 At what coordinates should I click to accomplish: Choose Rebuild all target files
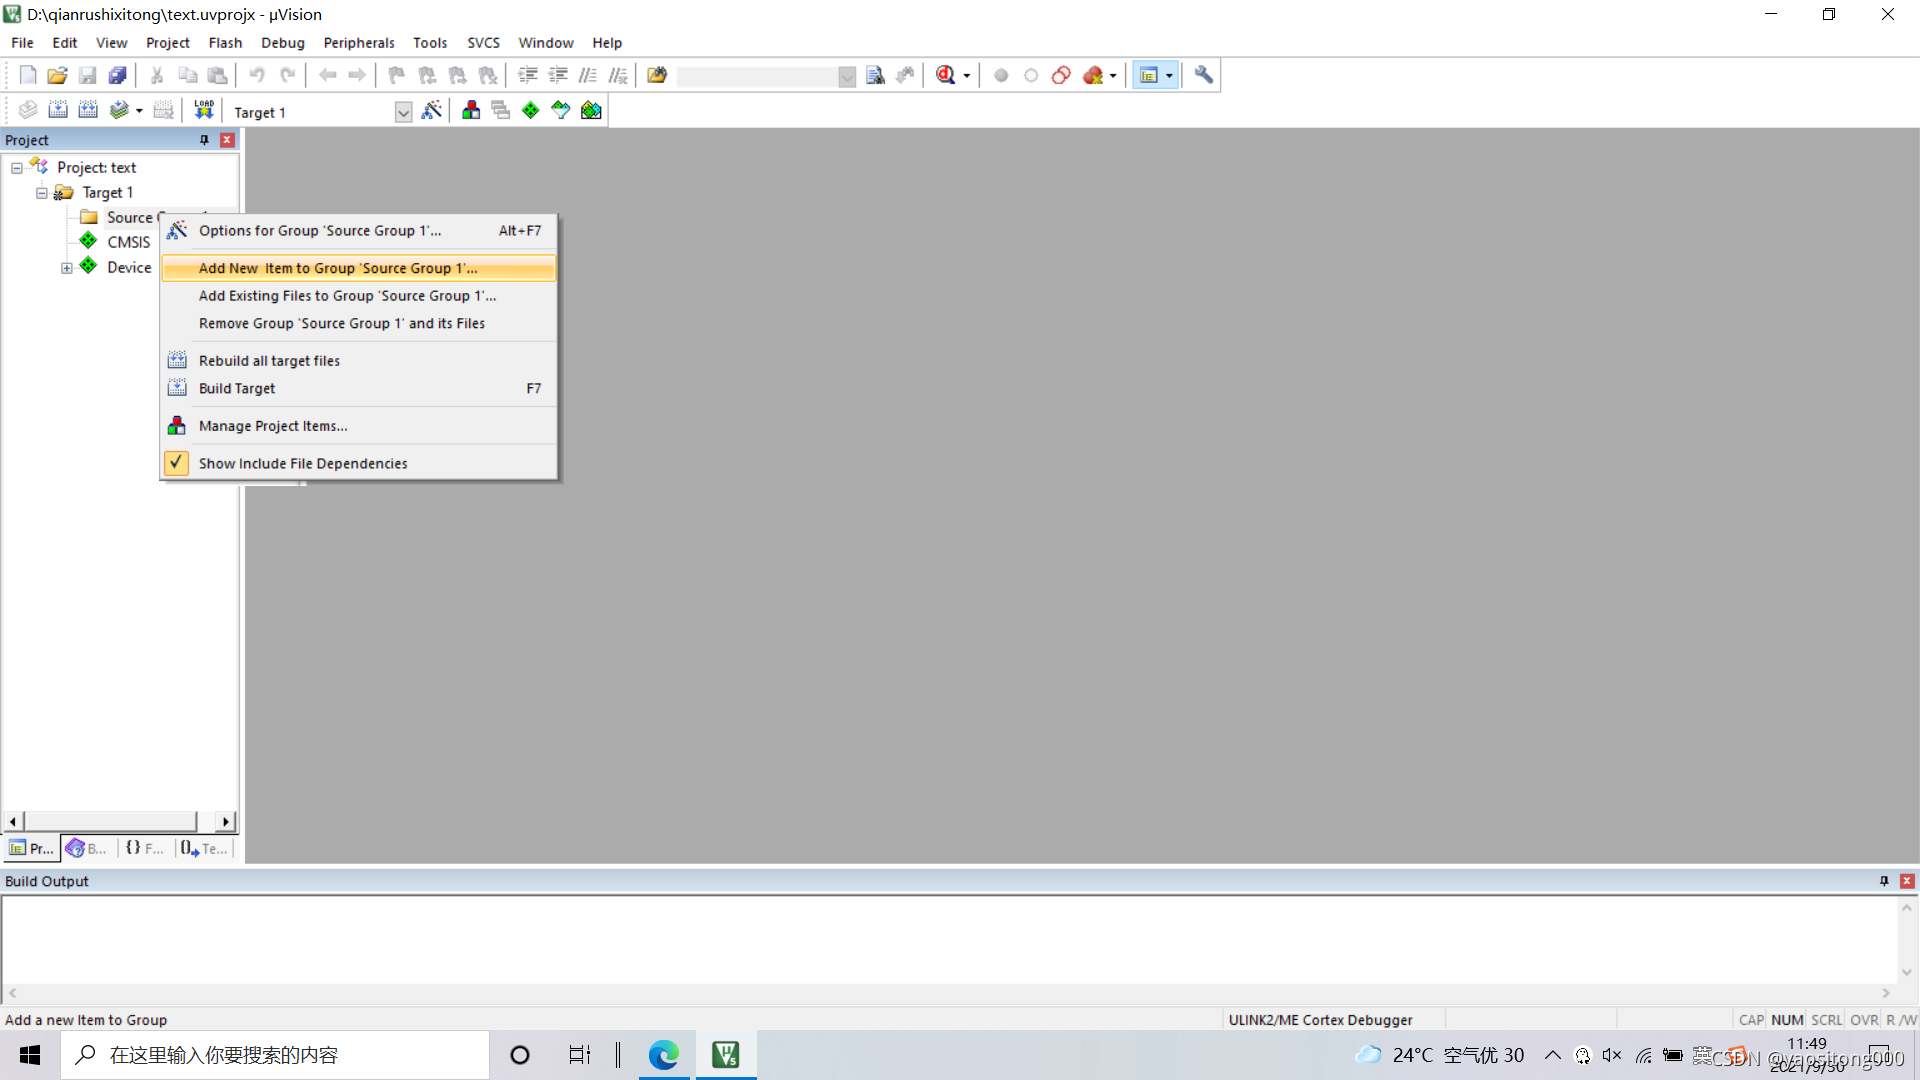pyautogui.click(x=269, y=361)
